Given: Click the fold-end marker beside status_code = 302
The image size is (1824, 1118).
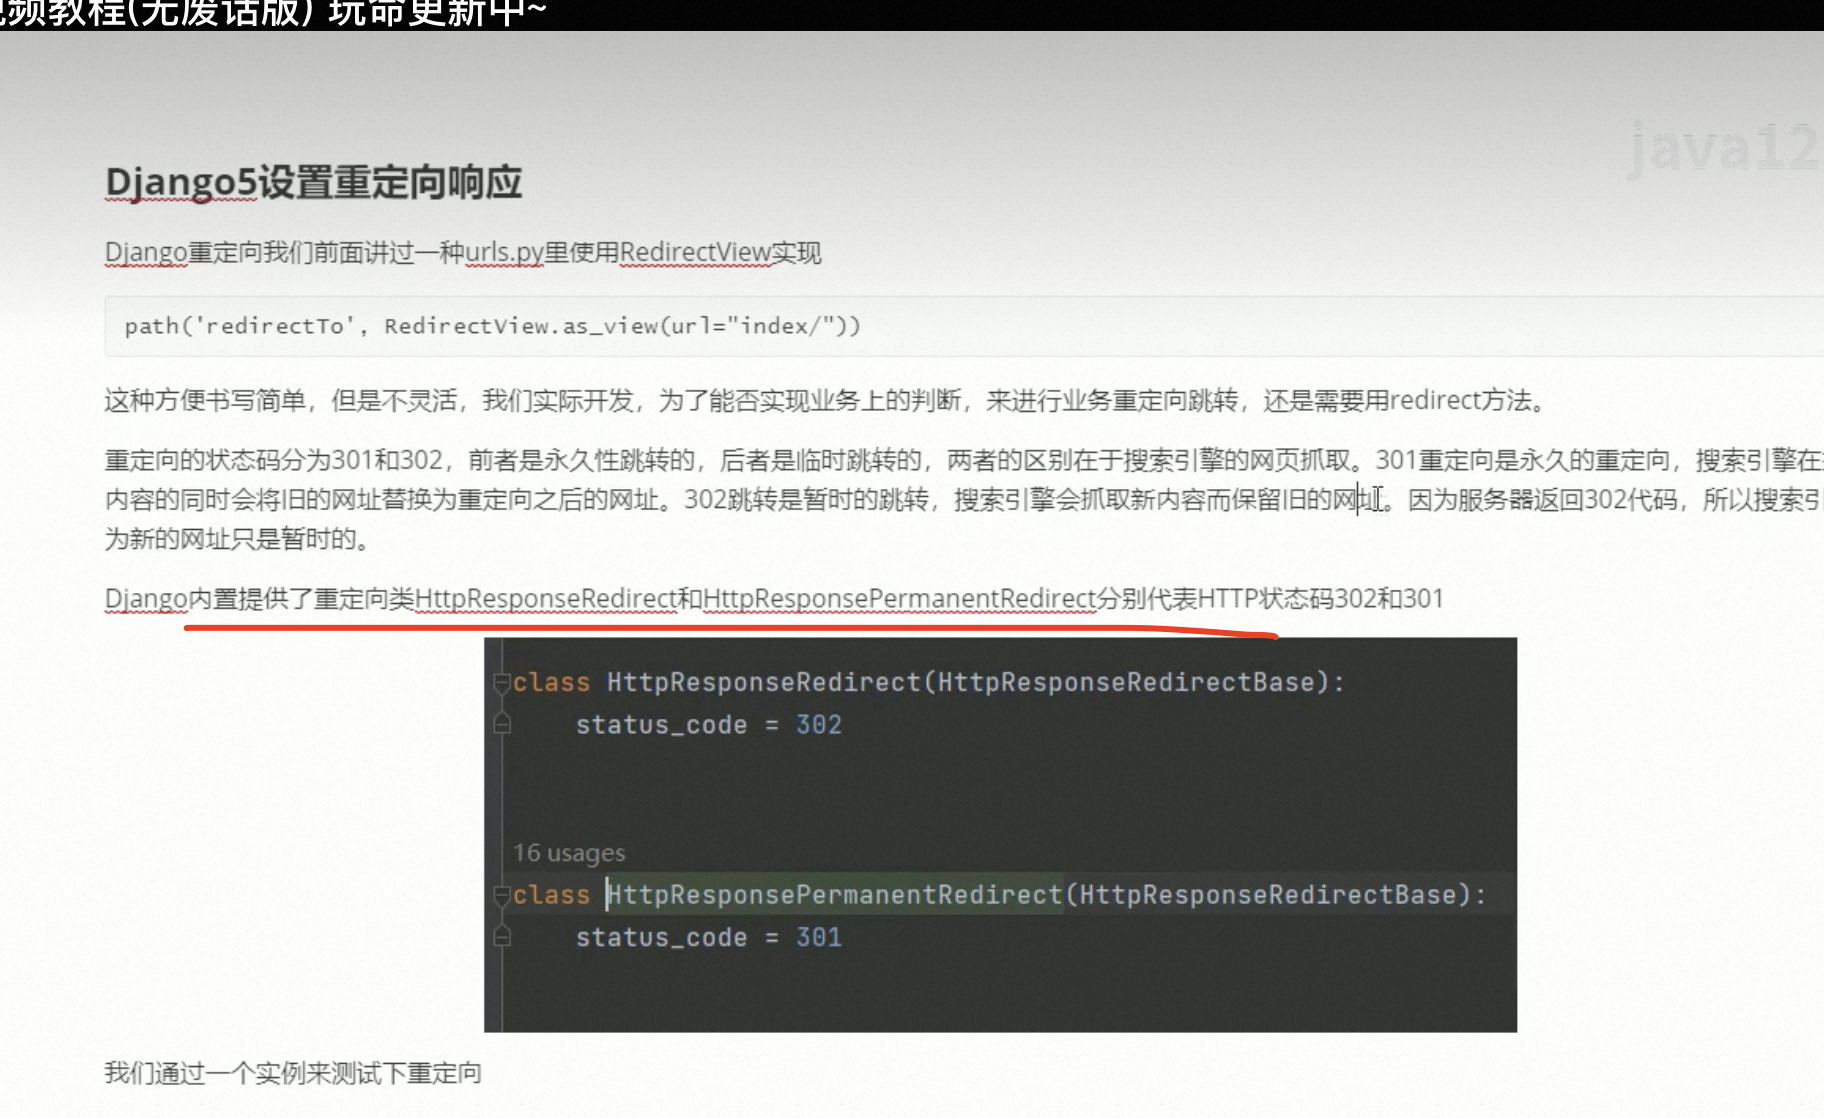Looking at the screenshot, I should point(502,724).
